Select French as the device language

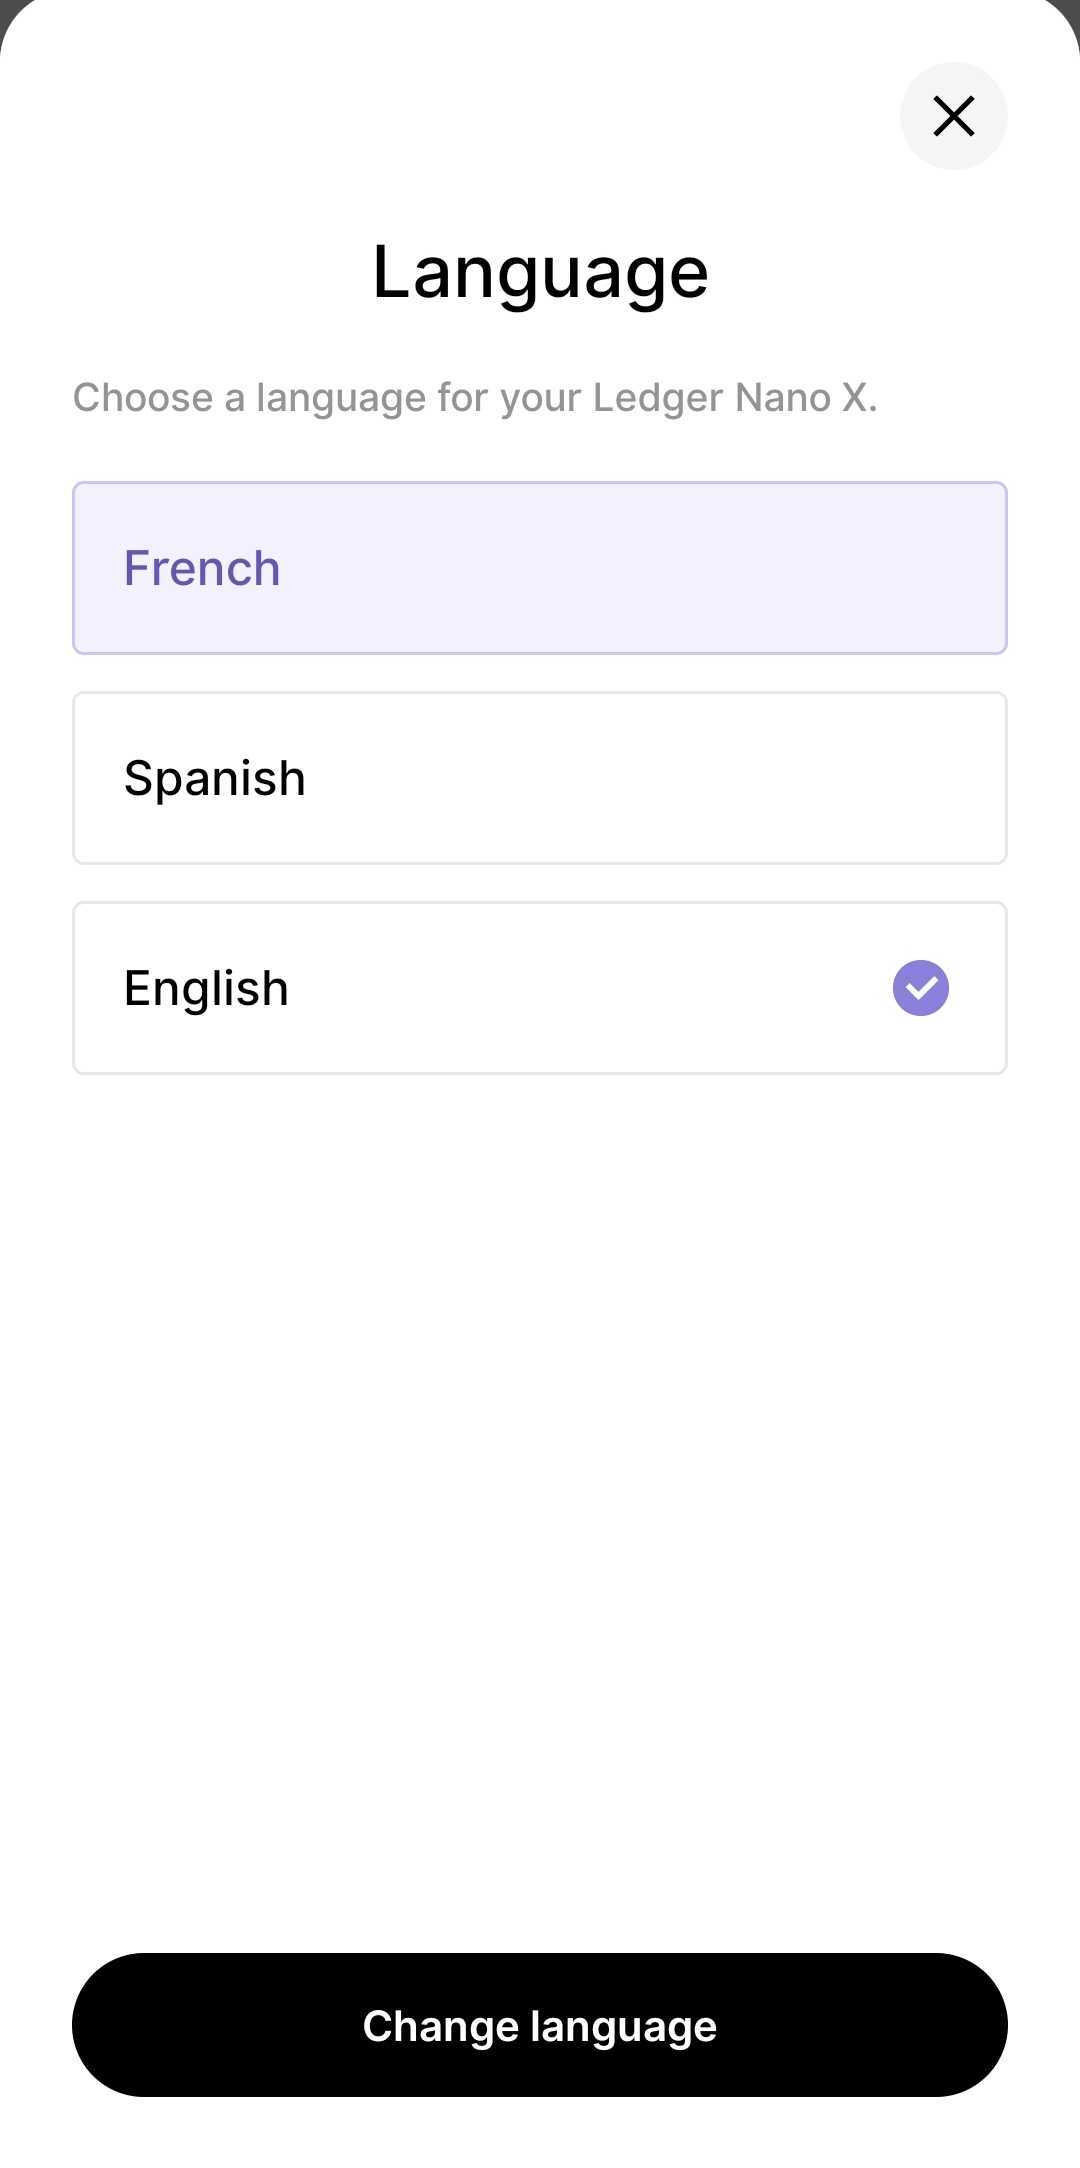pos(539,568)
